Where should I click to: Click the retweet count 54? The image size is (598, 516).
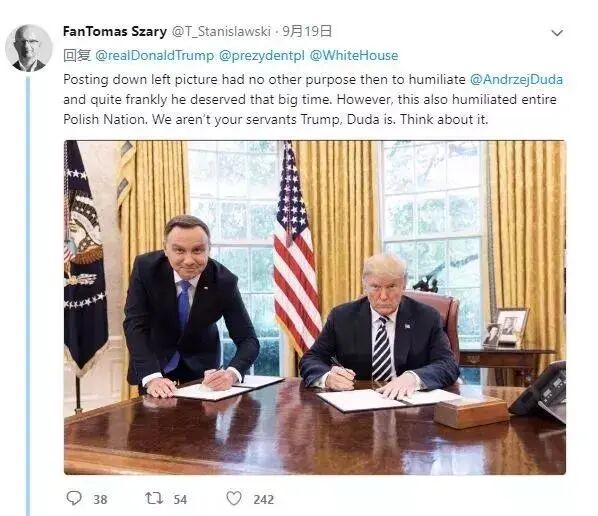tap(180, 500)
